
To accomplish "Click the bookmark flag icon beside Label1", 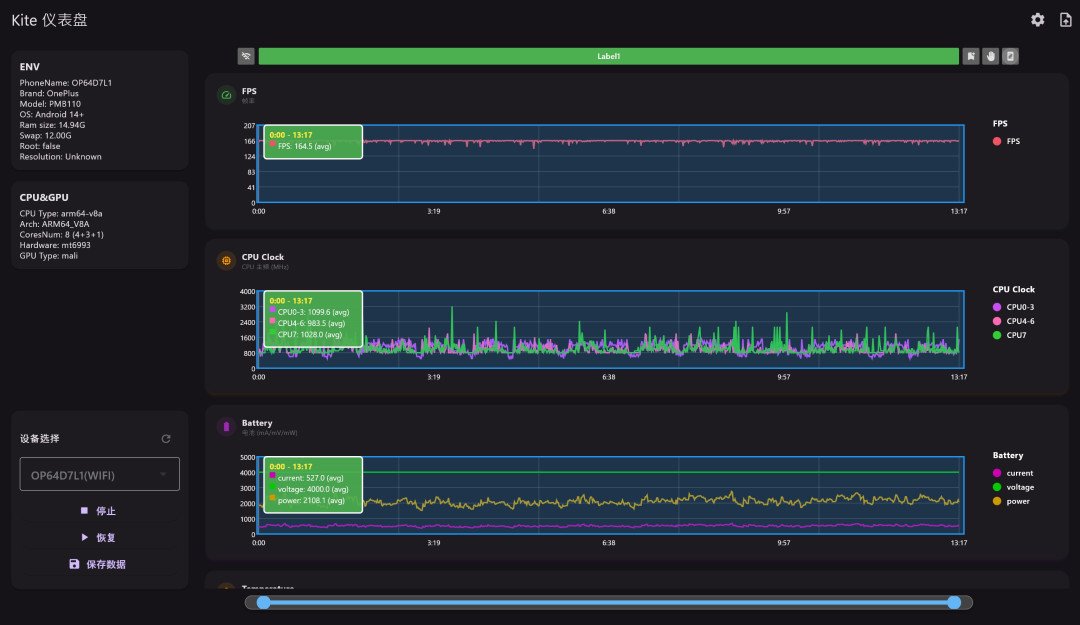I will (x=970, y=57).
